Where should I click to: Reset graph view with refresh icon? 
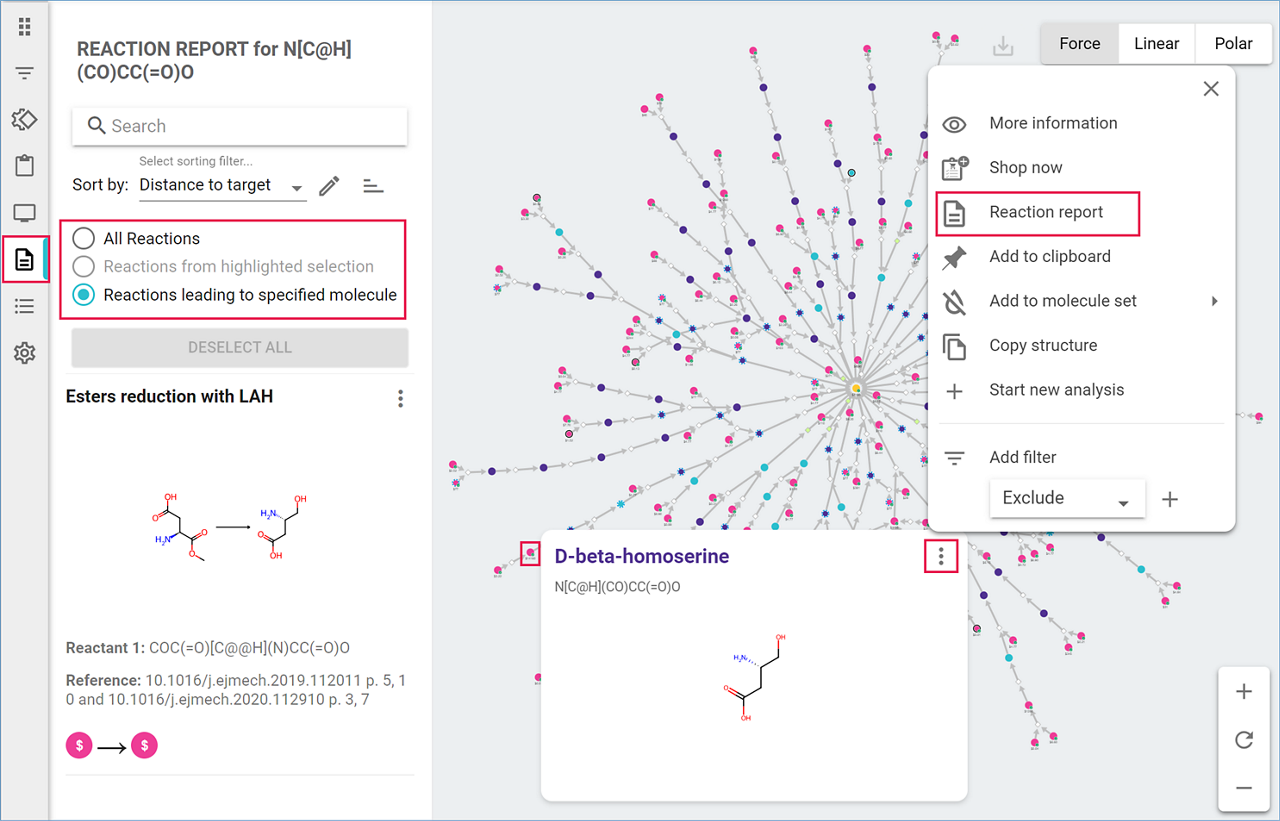[x=1244, y=740]
